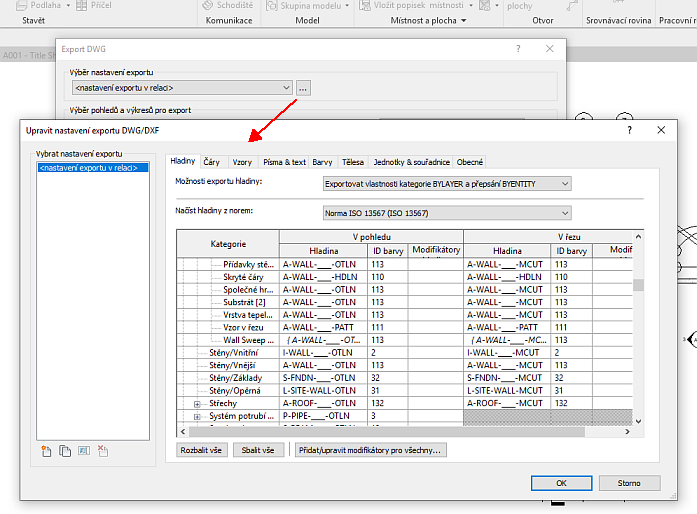The width and height of the screenshot is (697, 514).
Task: Click V pohledu layer cell S-FNDN-___-OTLN
Action: tap(324, 378)
